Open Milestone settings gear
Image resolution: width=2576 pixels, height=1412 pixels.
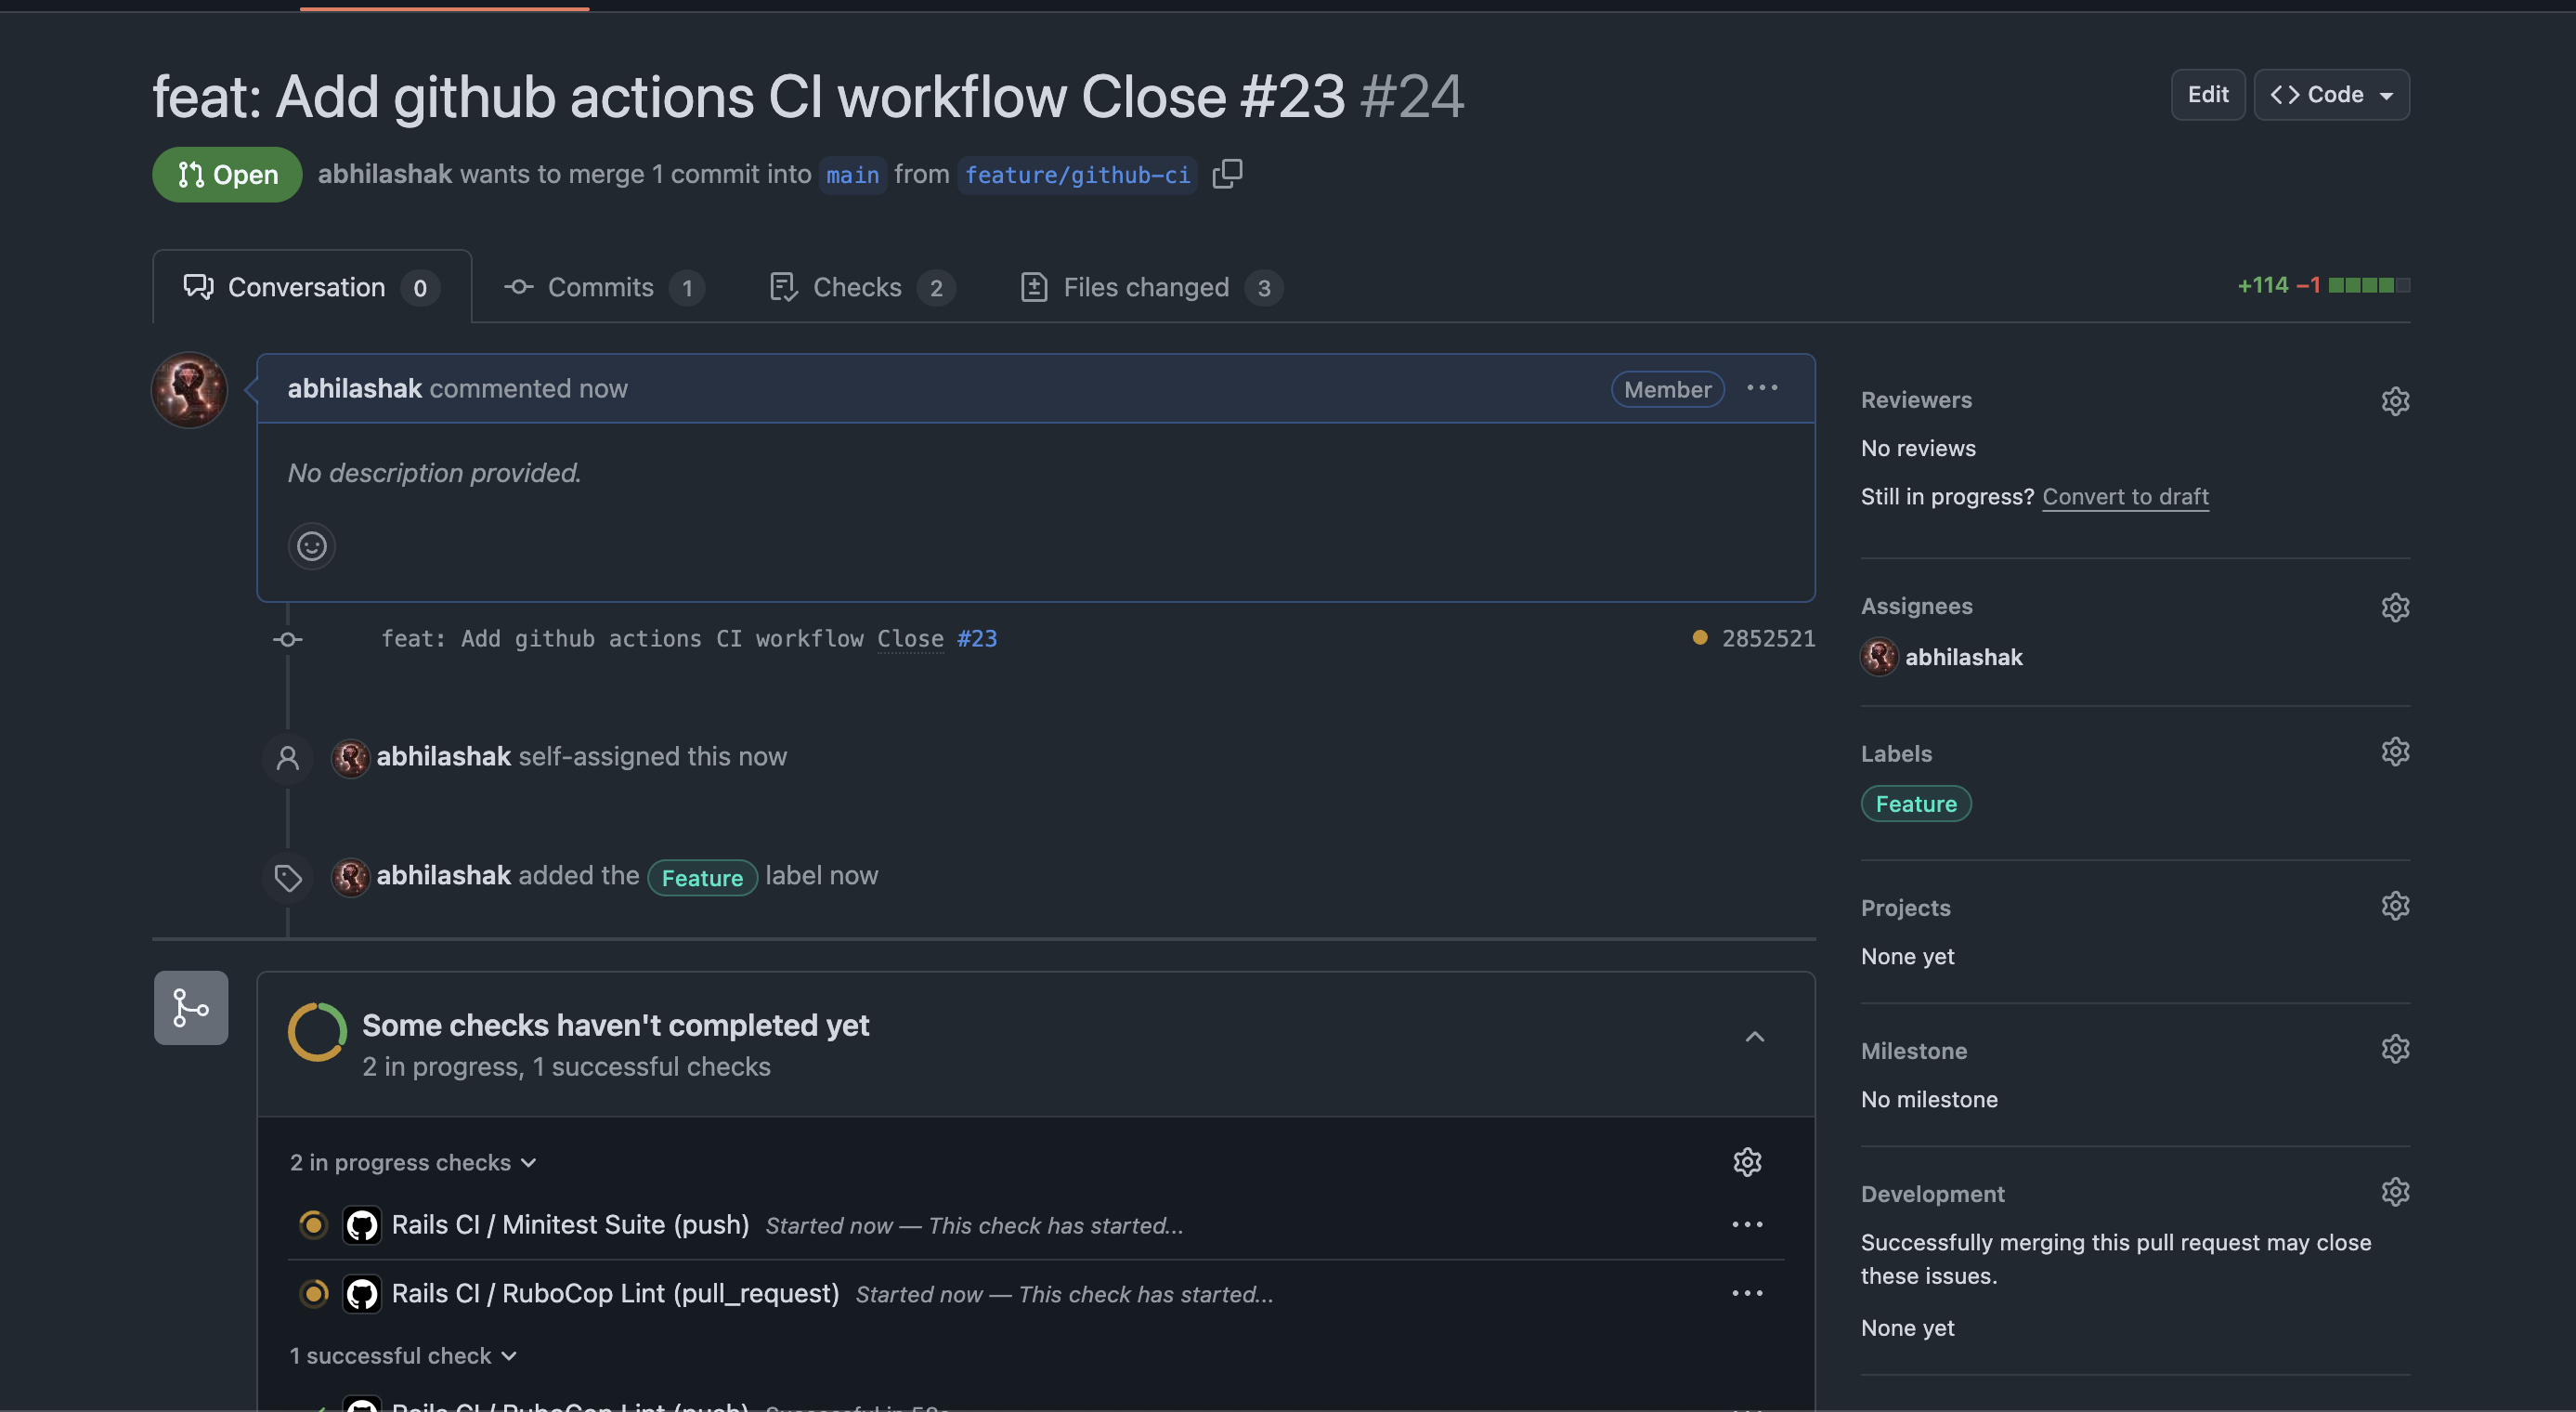click(x=2394, y=1049)
